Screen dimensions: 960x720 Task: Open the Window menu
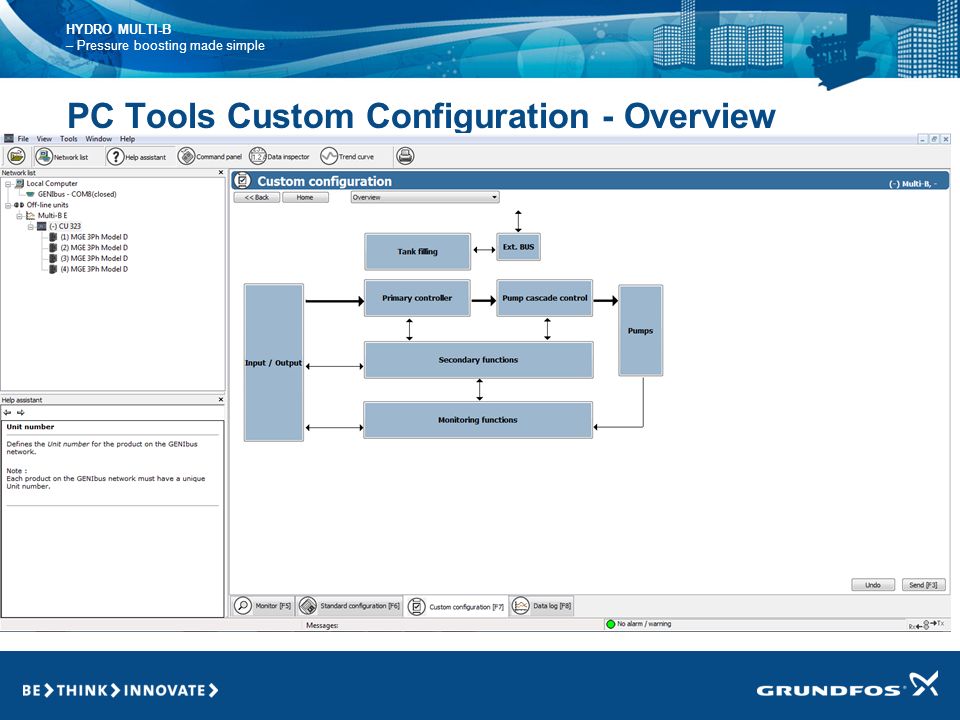(x=99, y=139)
